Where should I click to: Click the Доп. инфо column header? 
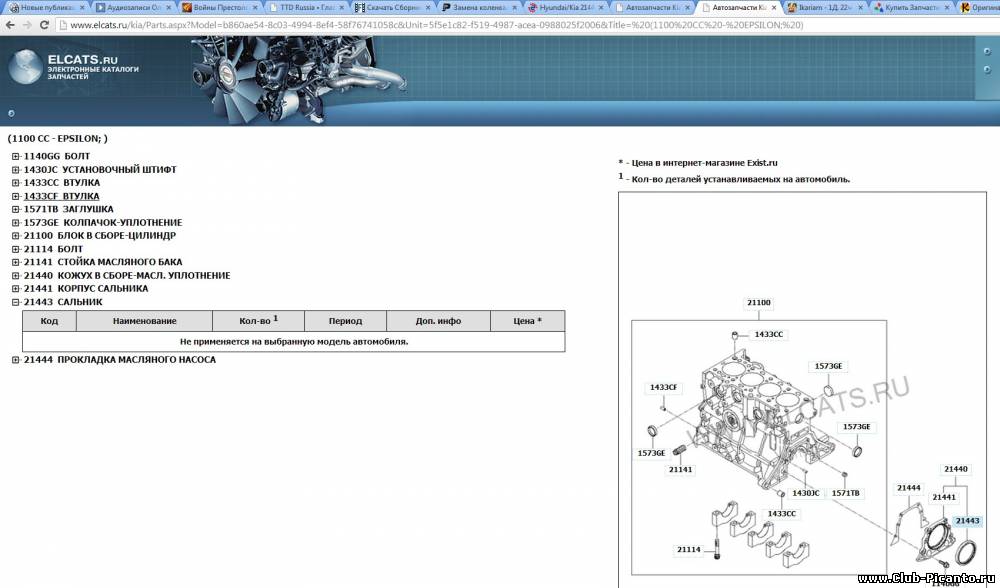pos(438,321)
